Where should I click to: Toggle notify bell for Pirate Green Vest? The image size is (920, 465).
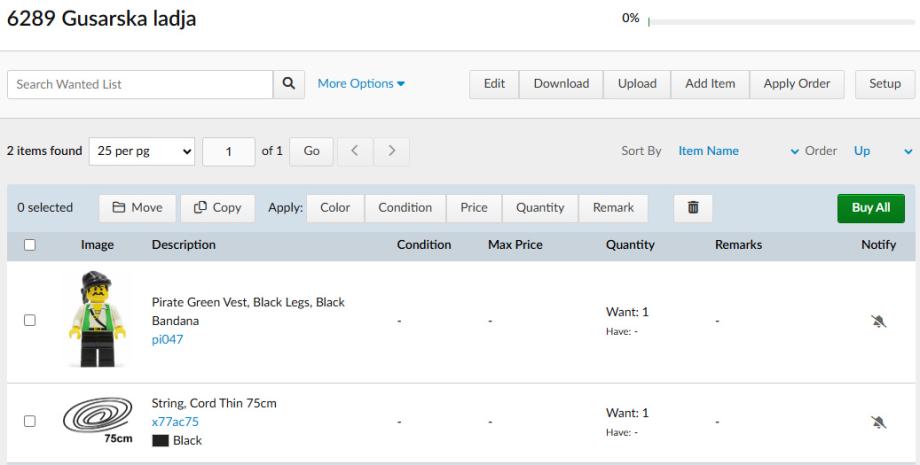[x=878, y=320]
